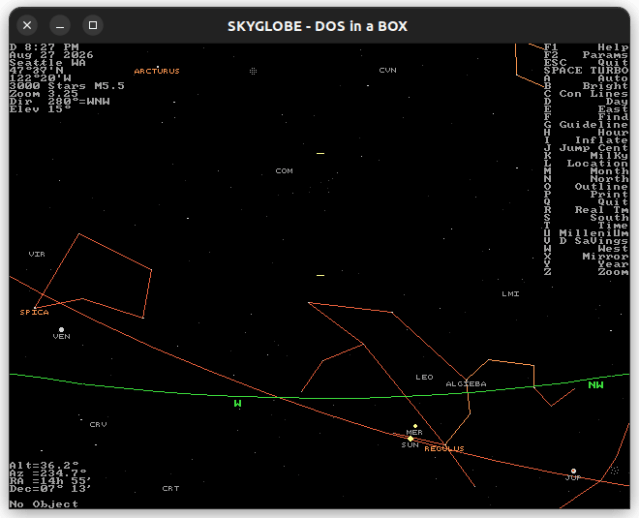Click the Alt=36.2° readout

[x=44, y=465]
